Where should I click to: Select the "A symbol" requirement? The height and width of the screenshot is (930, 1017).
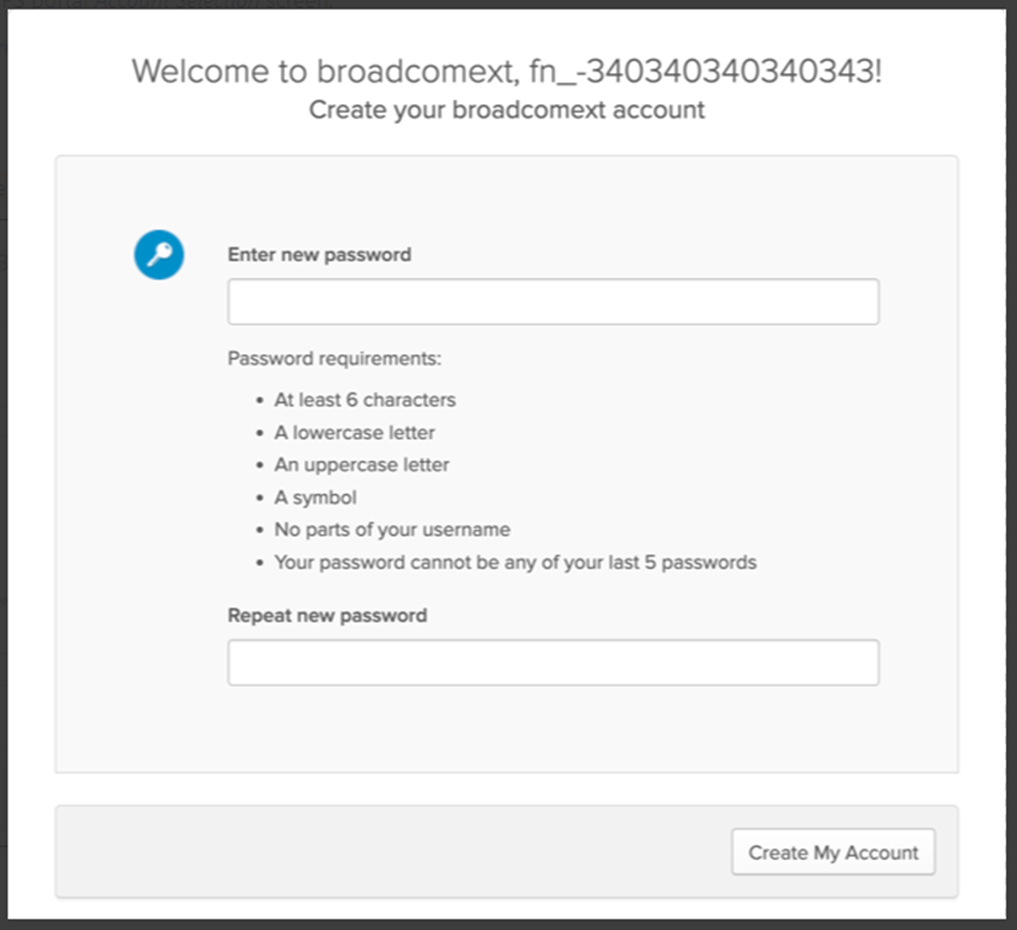pos(315,497)
